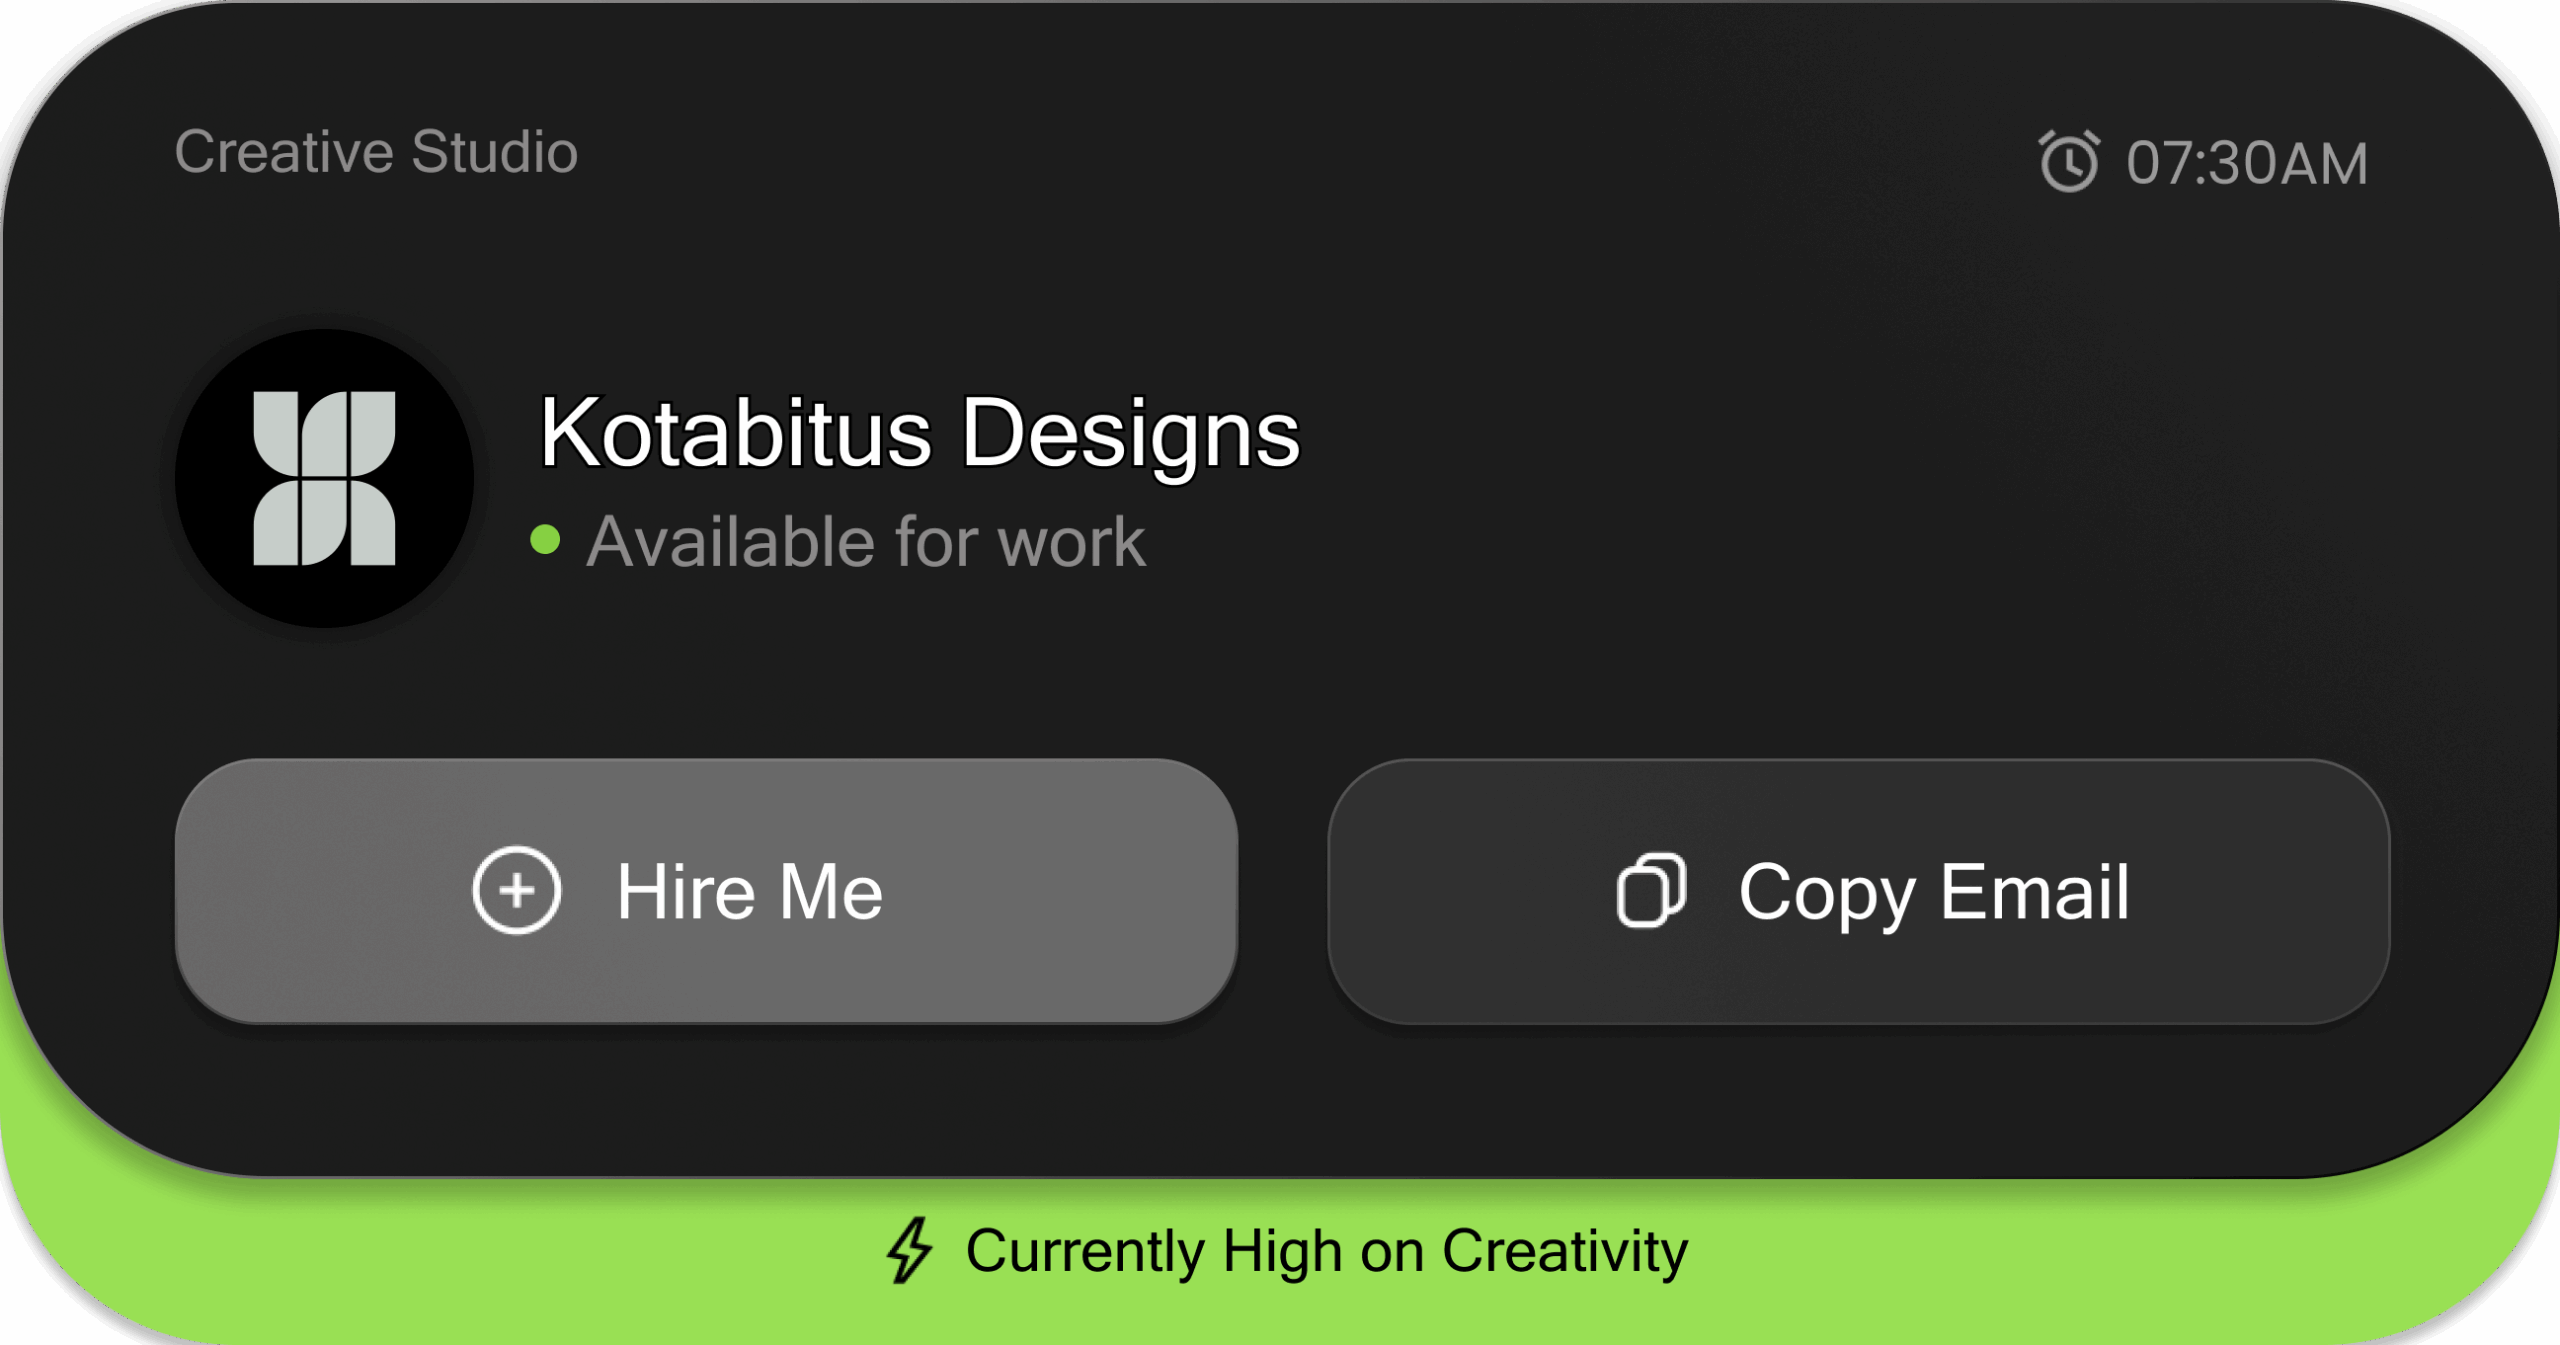Click the Kotabitus logo avatar

[x=324, y=478]
